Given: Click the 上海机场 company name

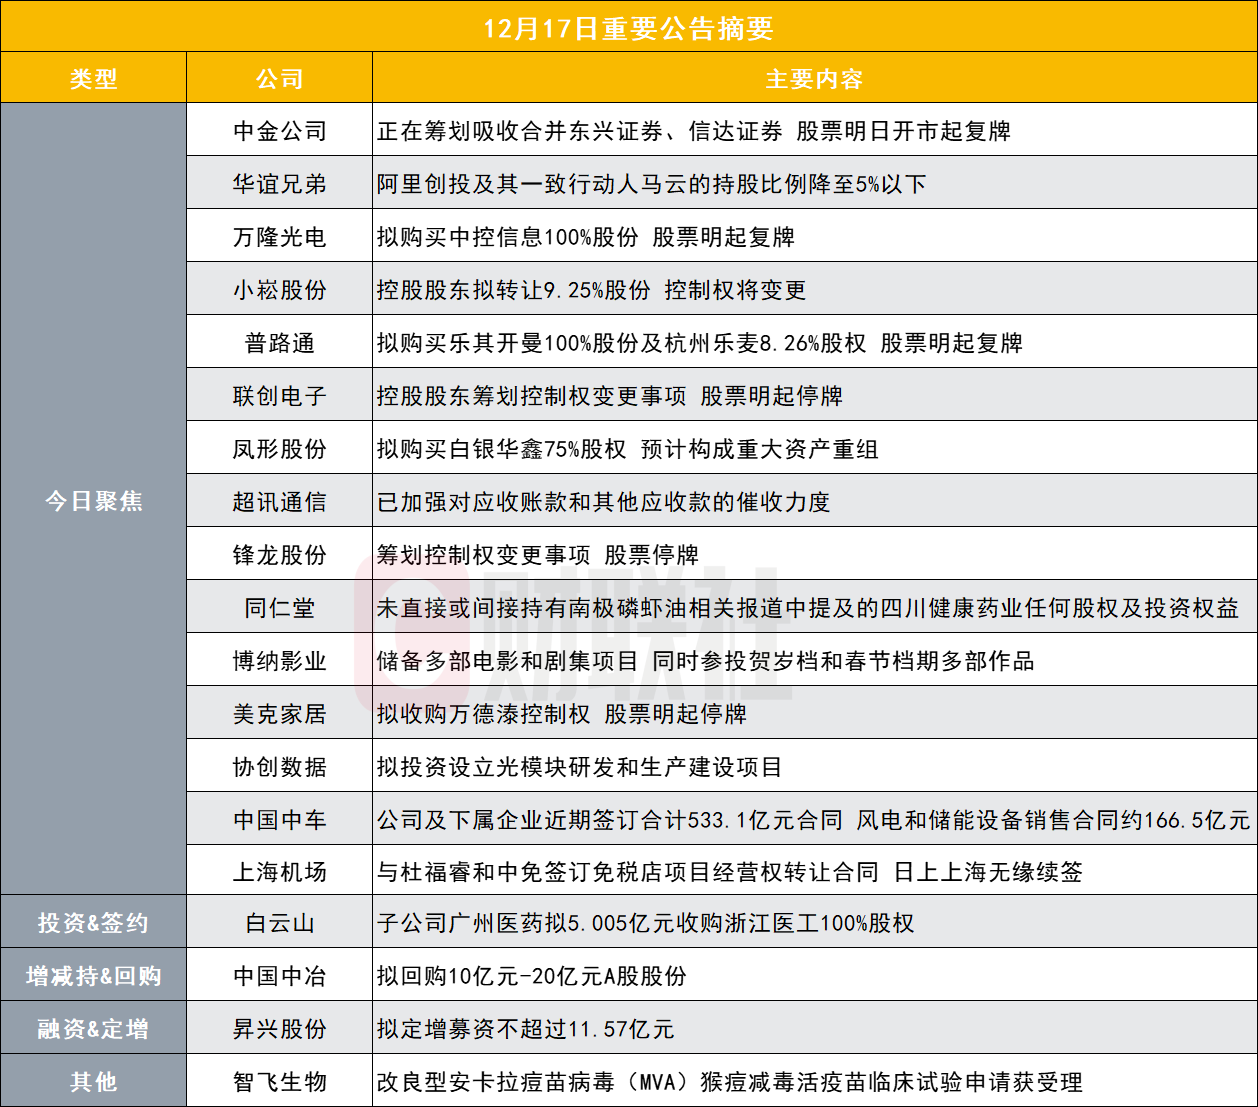Looking at the screenshot, I should click(x=279, y=872).
